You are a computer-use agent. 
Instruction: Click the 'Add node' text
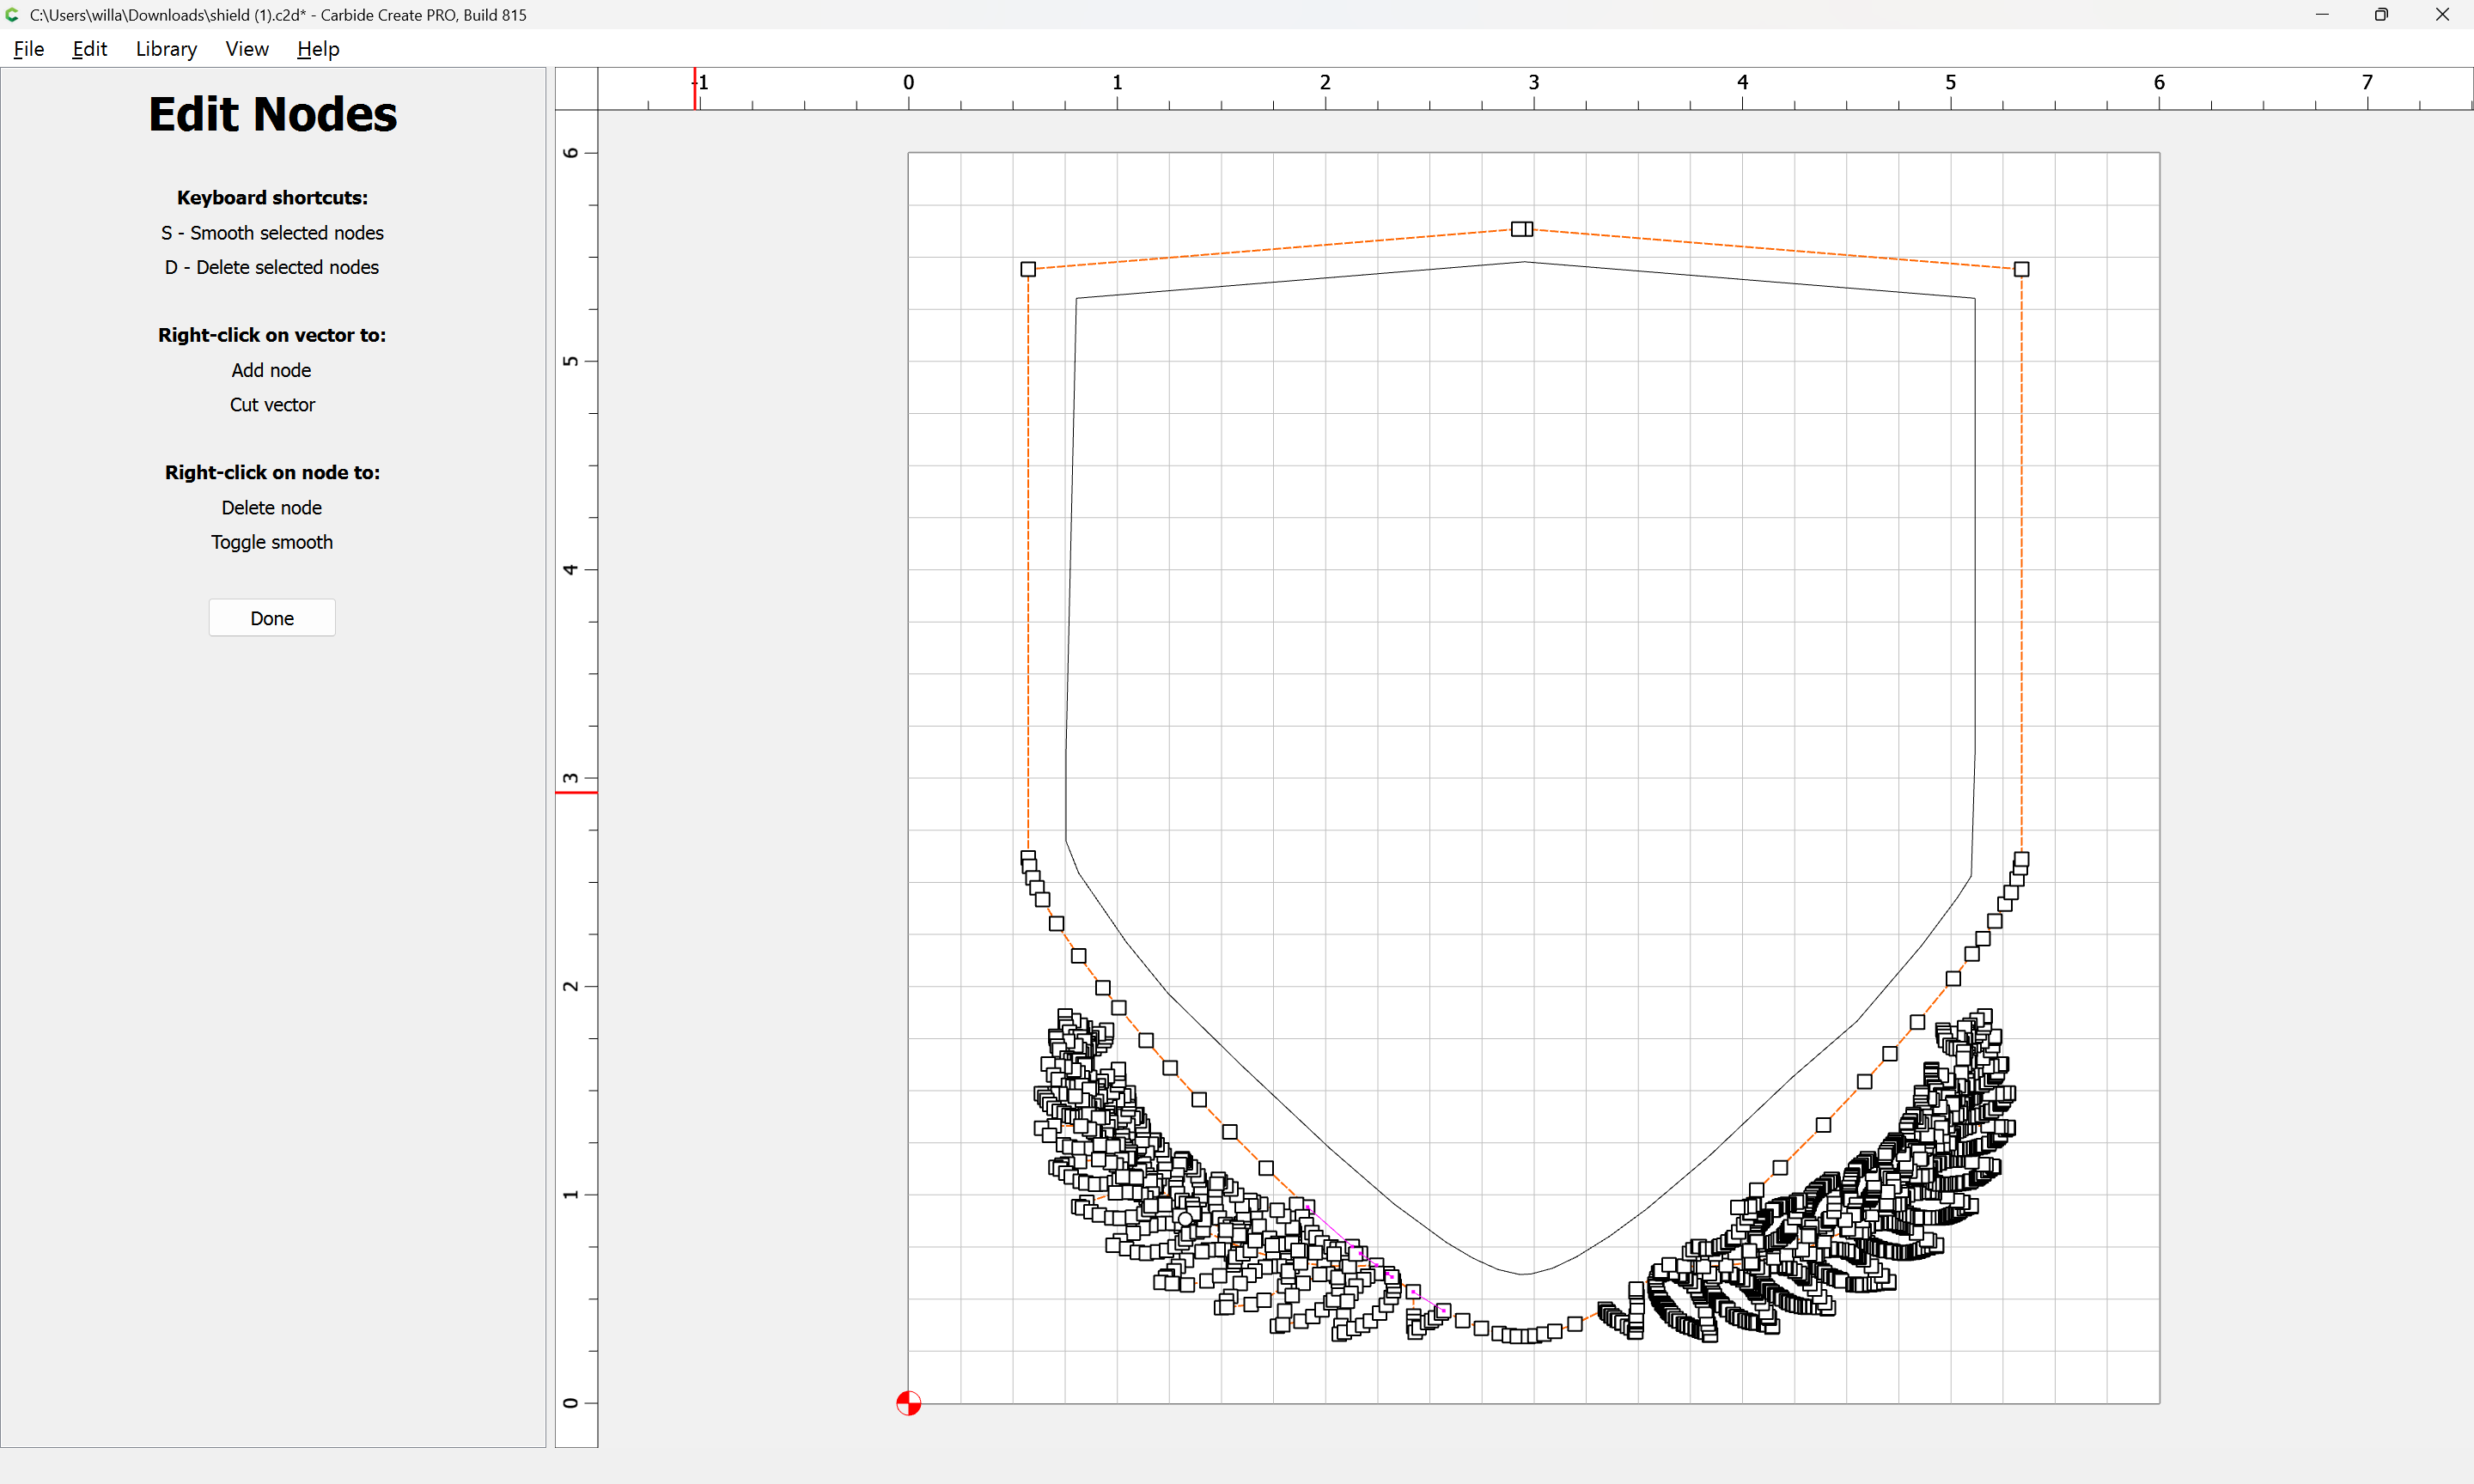[271, 370]
